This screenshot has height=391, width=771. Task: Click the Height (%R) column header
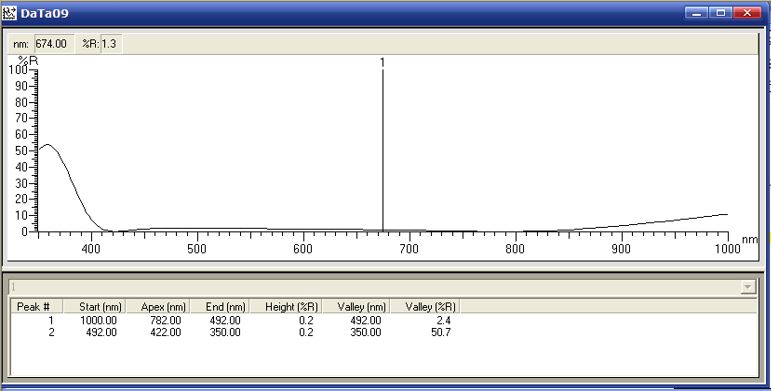286,307
